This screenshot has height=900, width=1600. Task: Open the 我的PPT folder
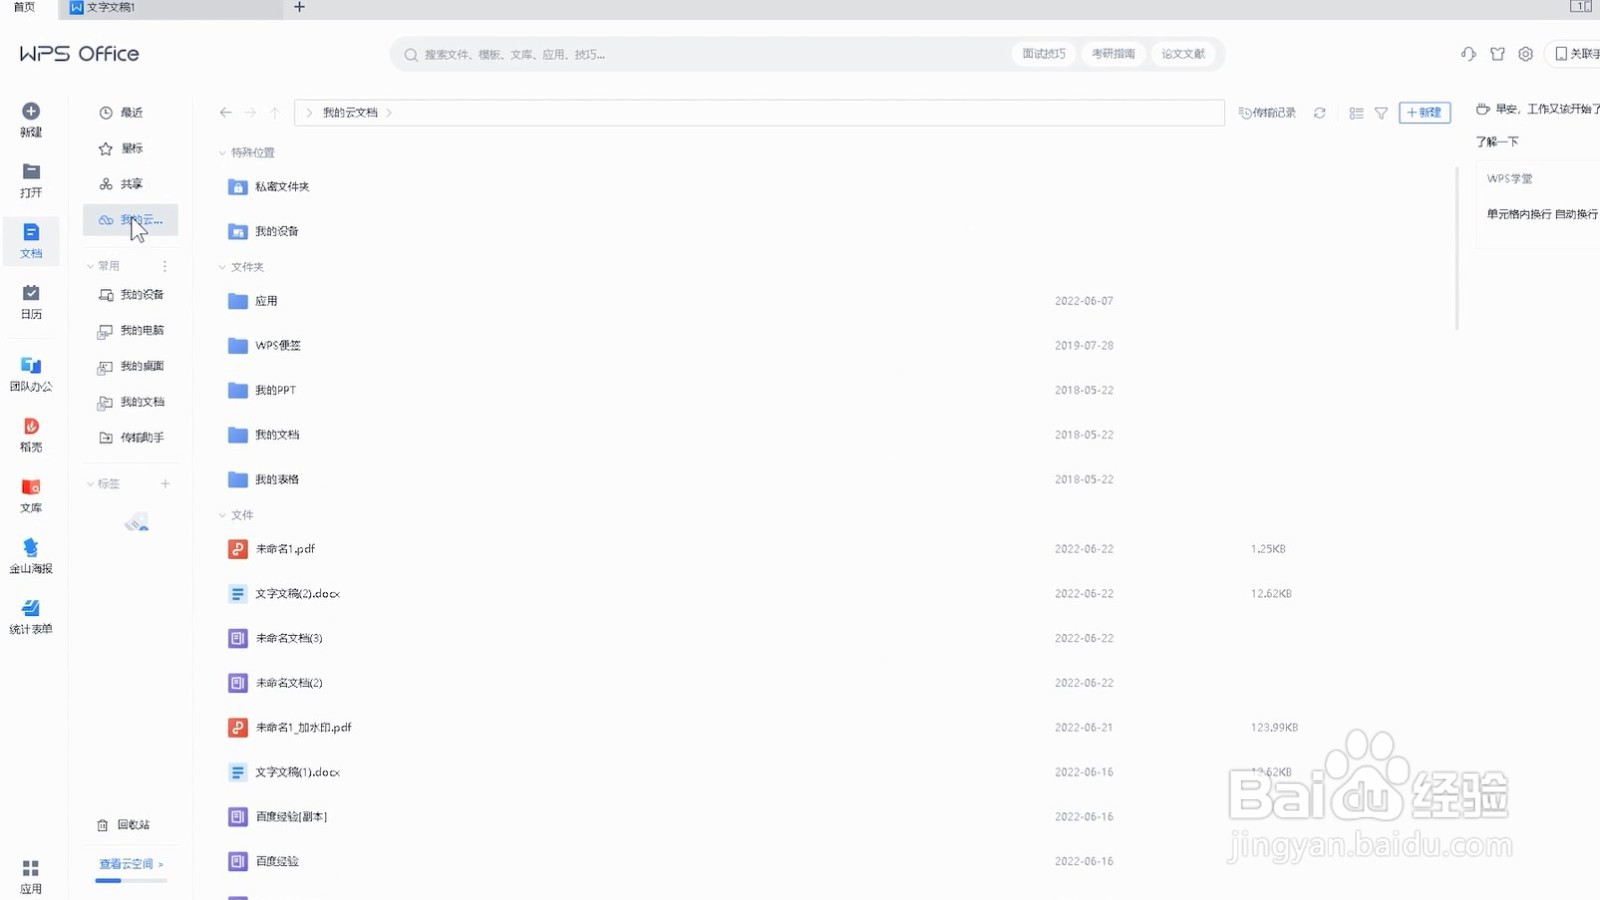(262, 390)
